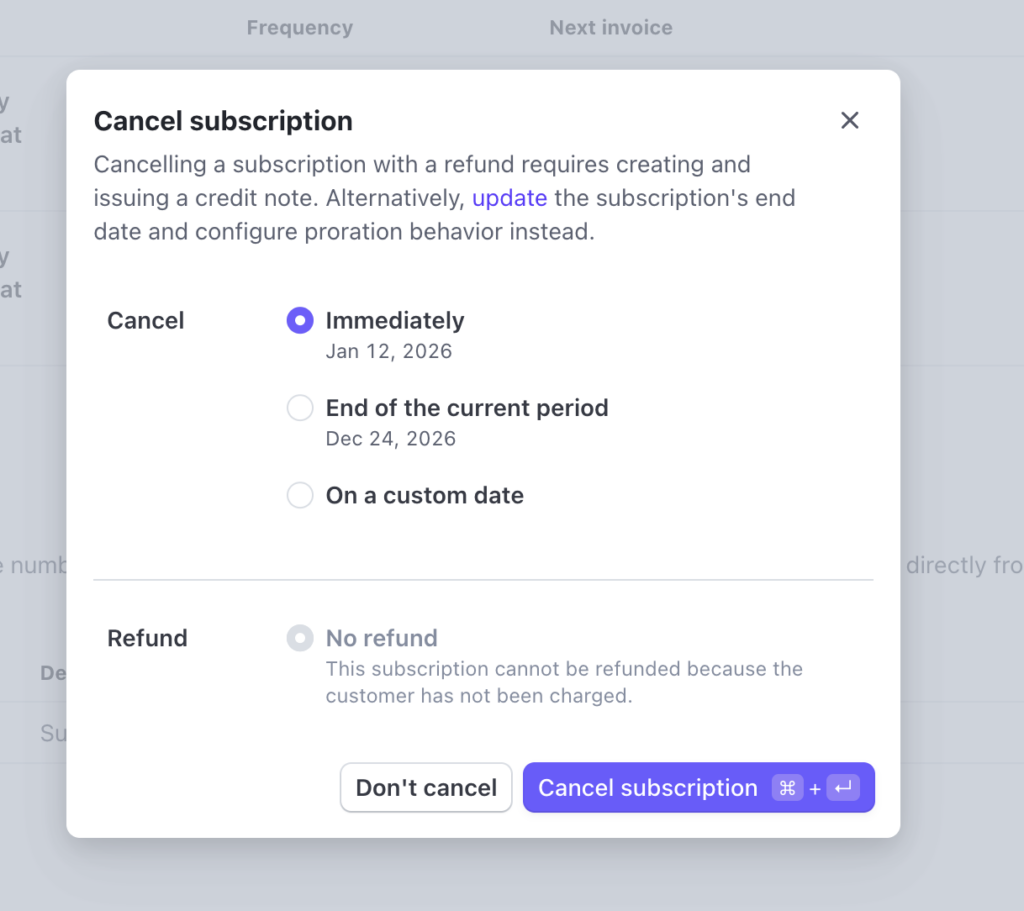The image size is (1024, 911).
Task: Close the Cancel subscription dialog with X
Action: (850, 121)
